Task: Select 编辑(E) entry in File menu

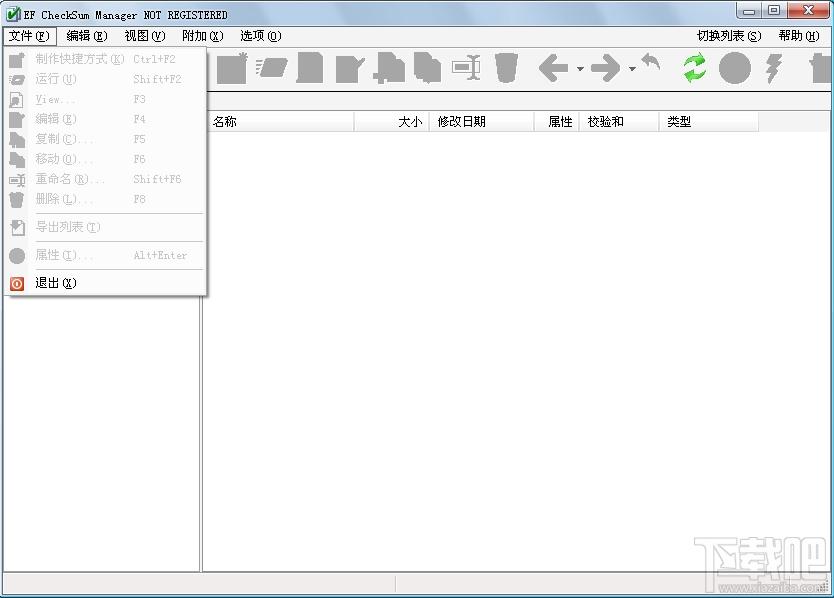Action: click(x=105, y=119)
